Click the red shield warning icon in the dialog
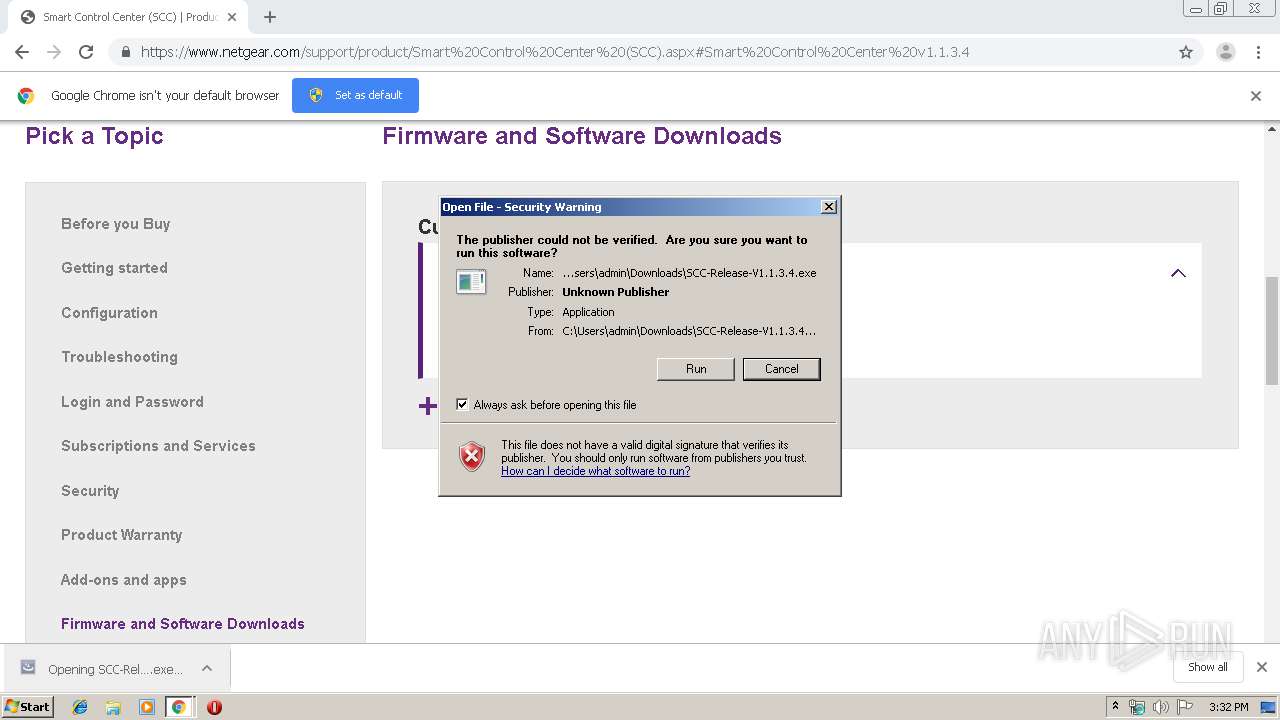 coord(472,457)
